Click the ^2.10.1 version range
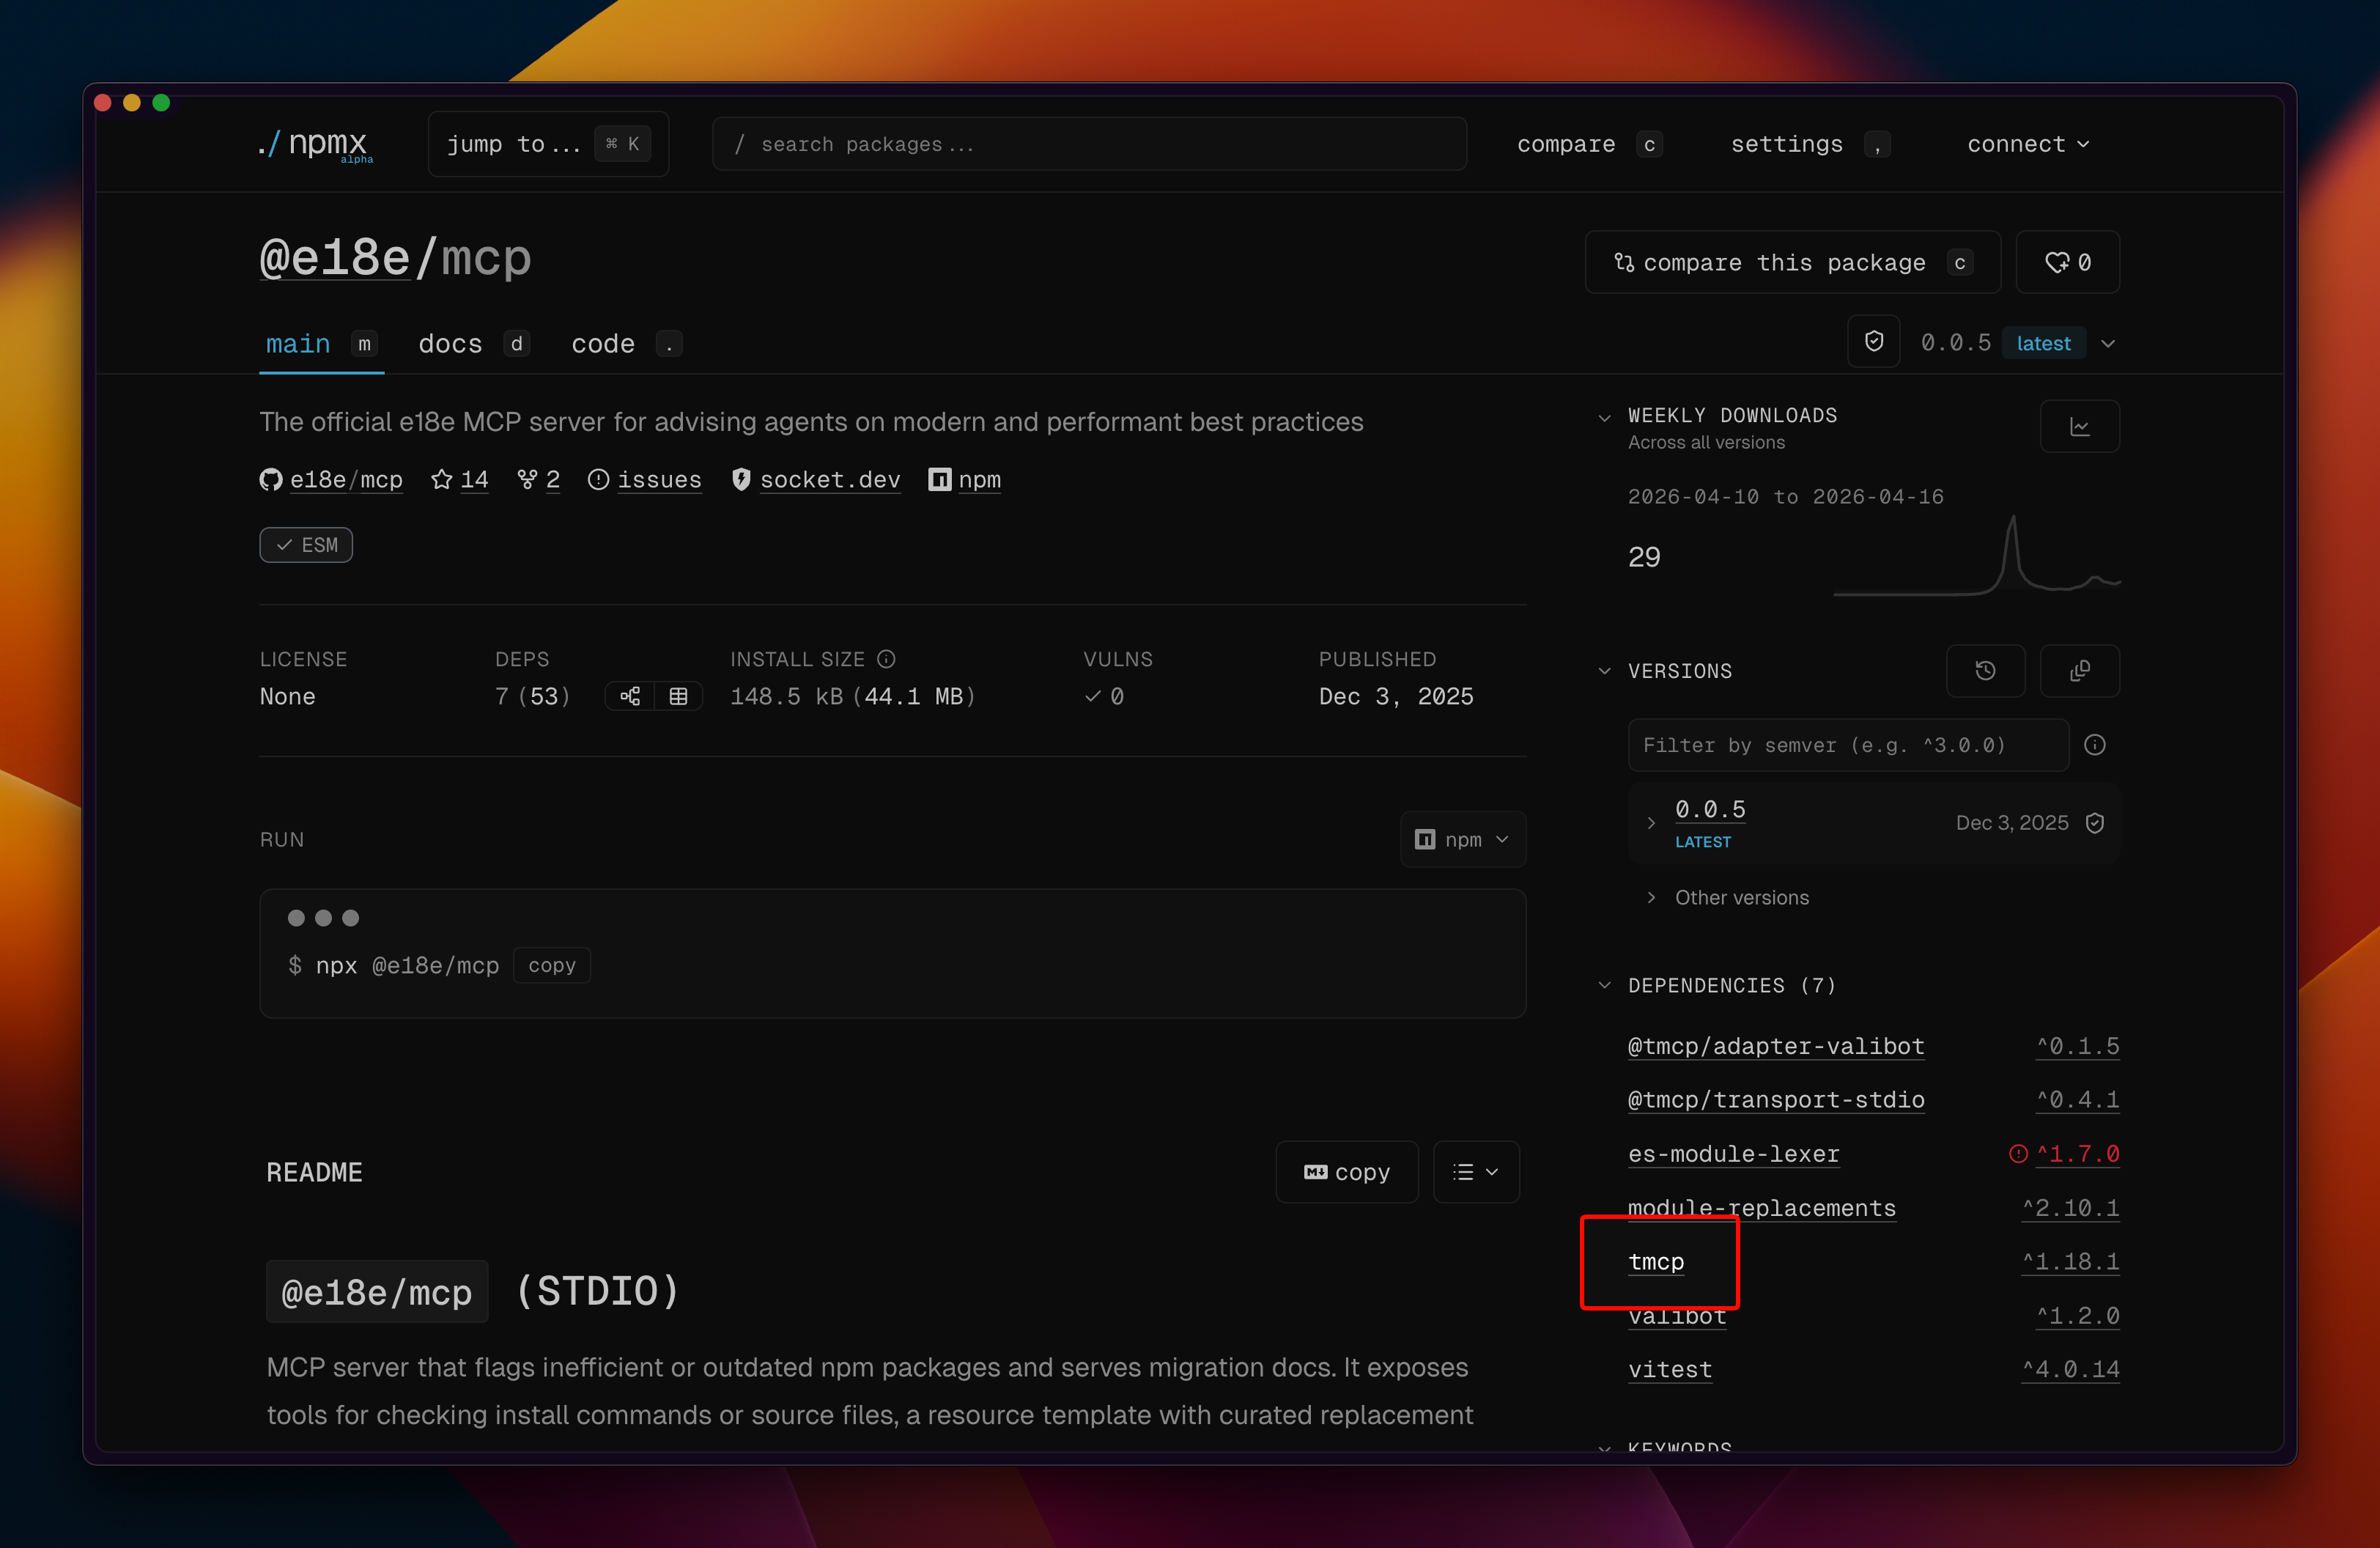The image size is (2380, 1548). (x=2071, y=1208)
